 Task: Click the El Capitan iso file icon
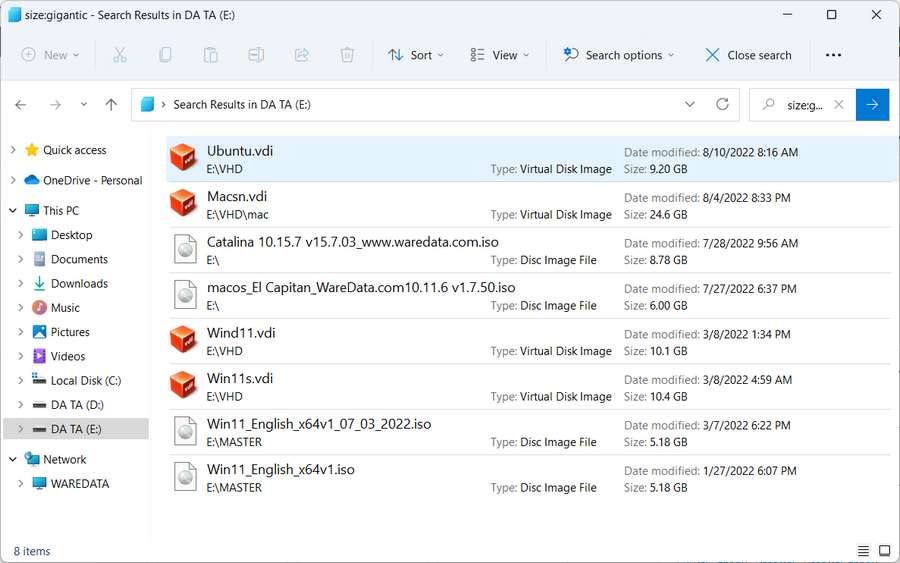tap(185, 294)
